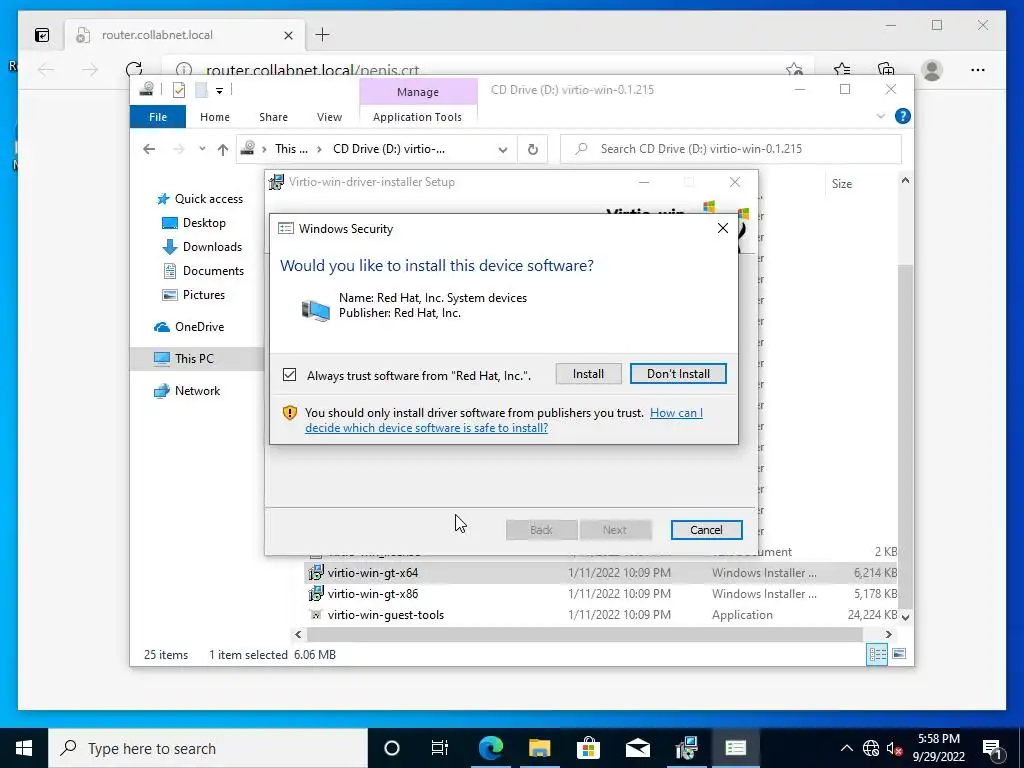Select the virtio-win-gt-x64 file

(373, 573)
